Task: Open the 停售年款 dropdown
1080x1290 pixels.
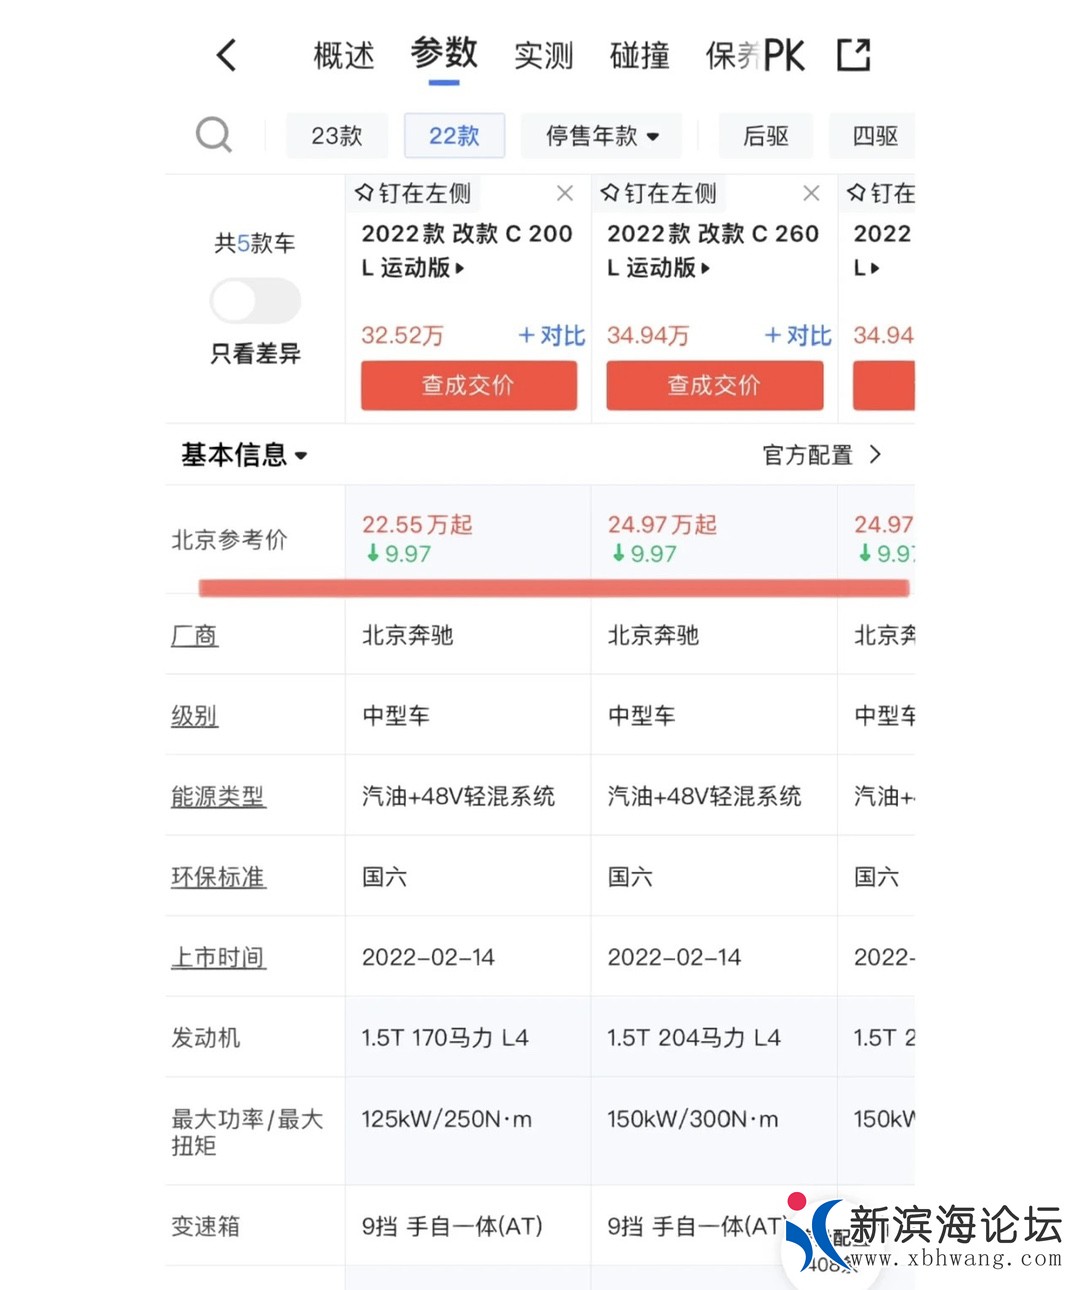Action: (601, 136)
